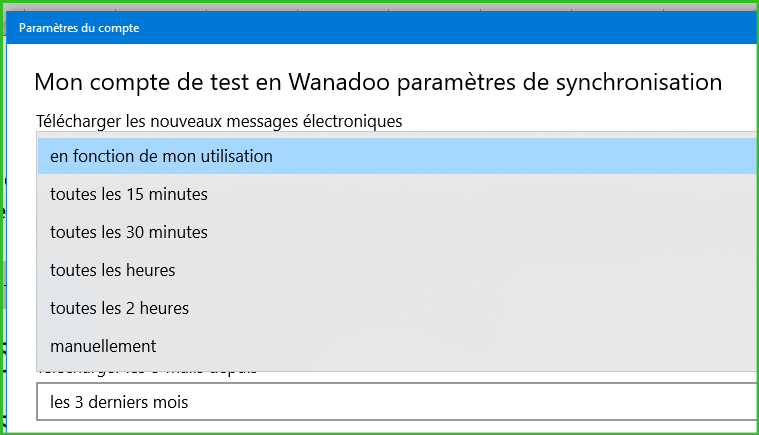Select "en fonction de mon utilisation" option
This screenshot has width=759, height=435.
(x=161, y=156)
